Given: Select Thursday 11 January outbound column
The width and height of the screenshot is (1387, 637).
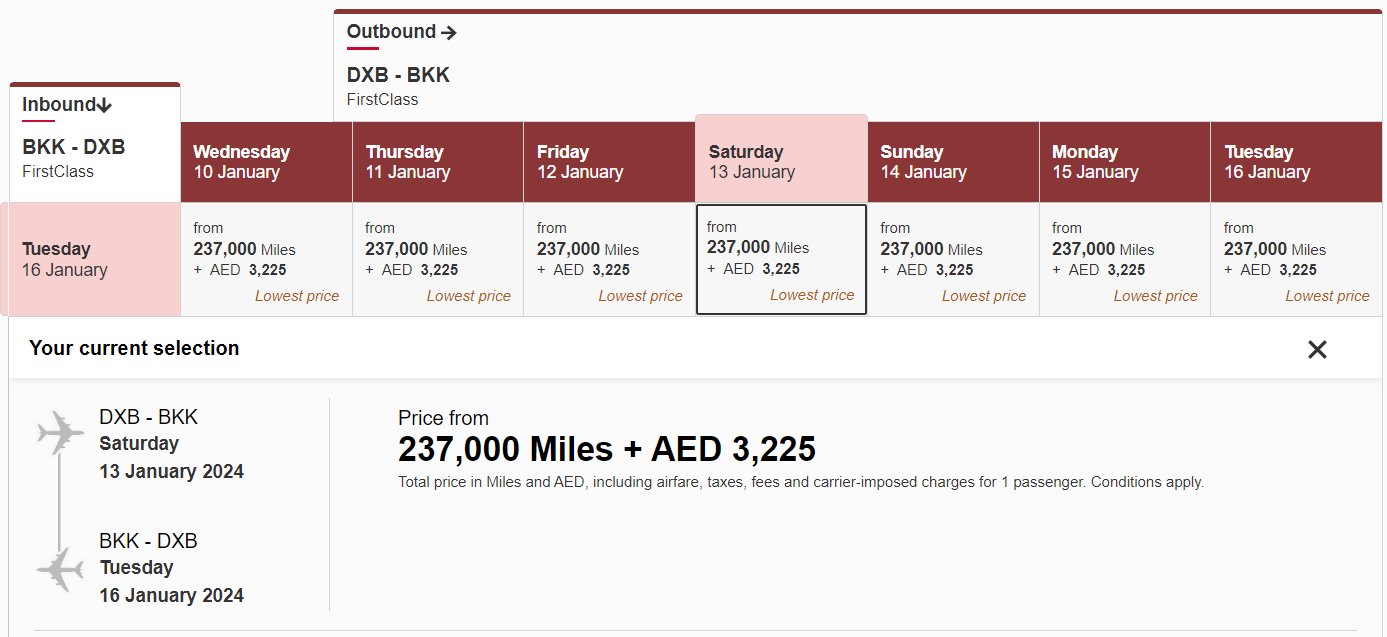Looking at the screenshot, I should click(x=438, y=162).
